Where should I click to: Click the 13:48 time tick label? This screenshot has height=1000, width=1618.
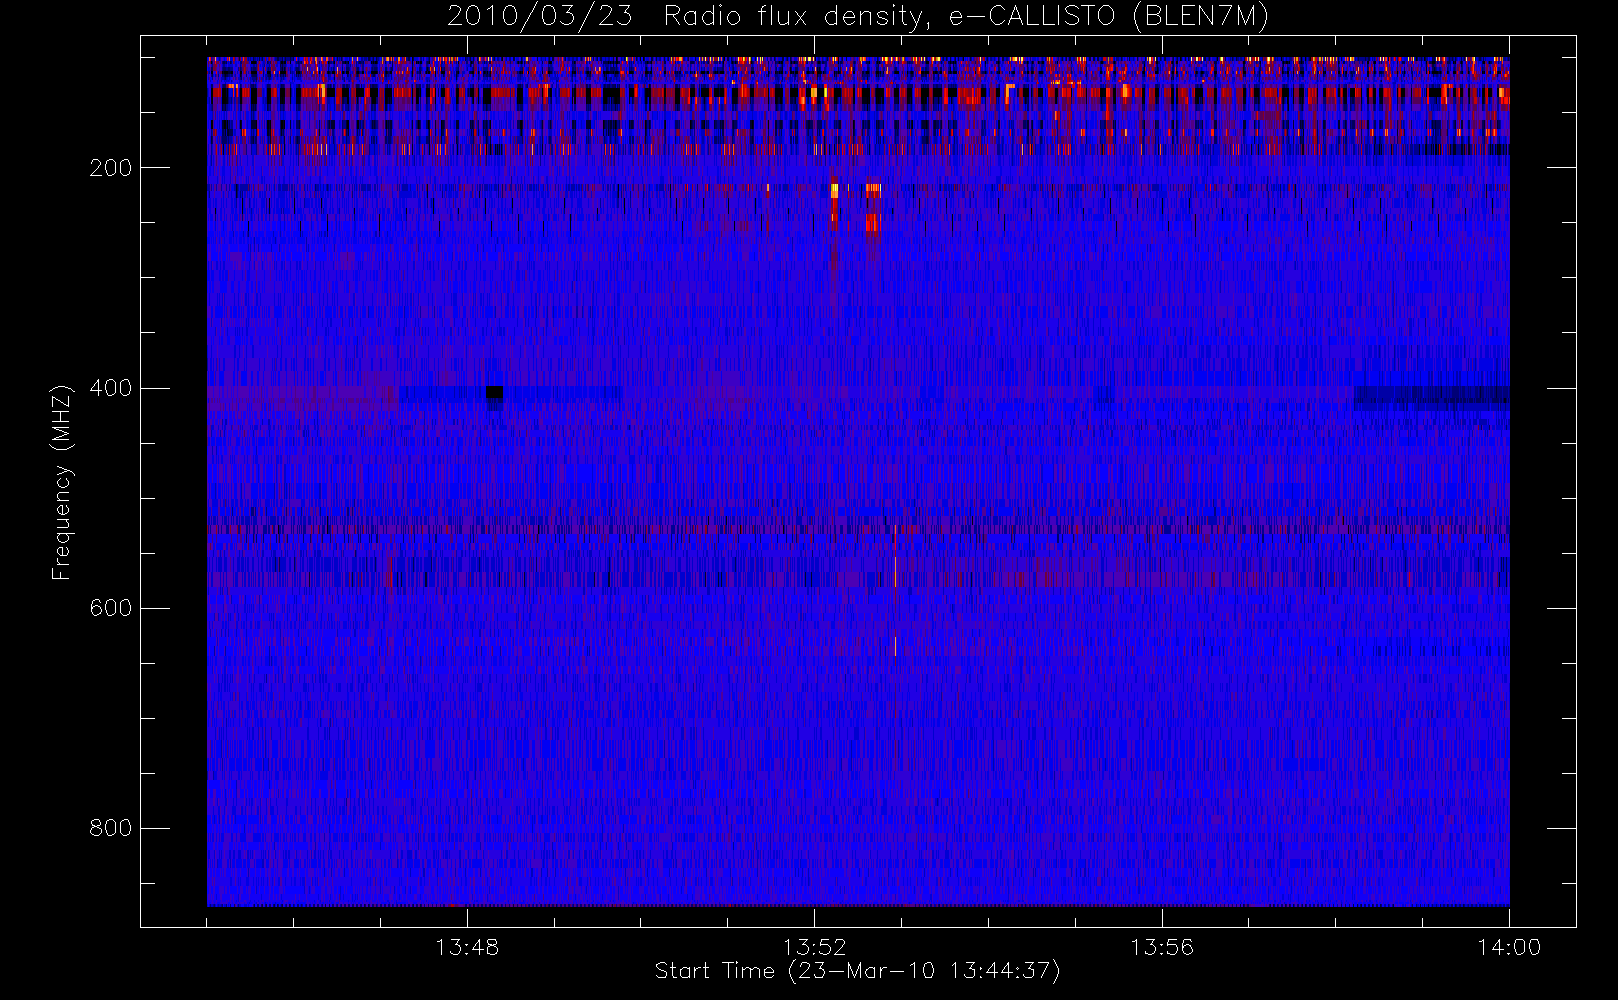467,947
